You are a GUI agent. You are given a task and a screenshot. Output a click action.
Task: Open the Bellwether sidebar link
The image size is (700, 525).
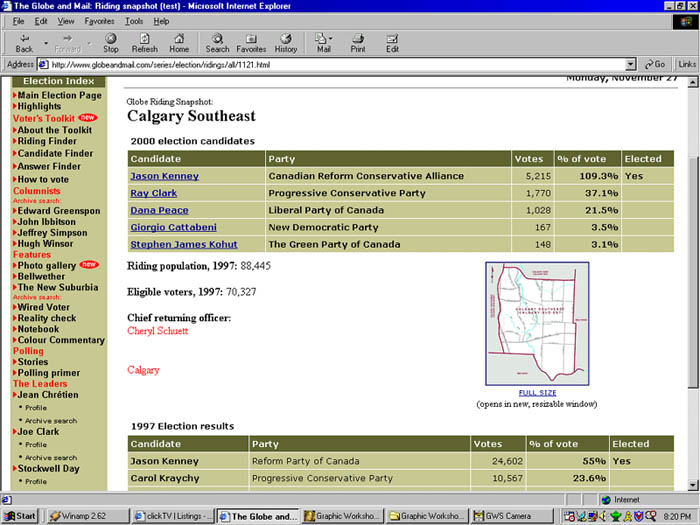41,276
